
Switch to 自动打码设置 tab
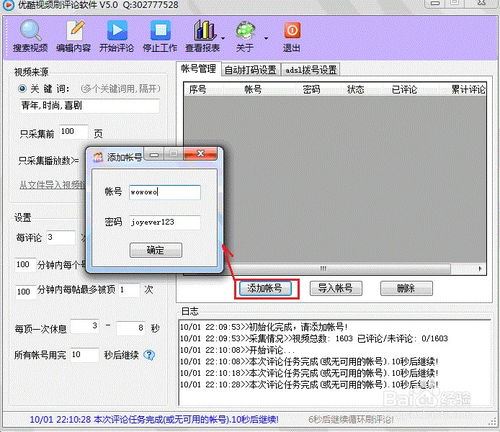point(251,70)
